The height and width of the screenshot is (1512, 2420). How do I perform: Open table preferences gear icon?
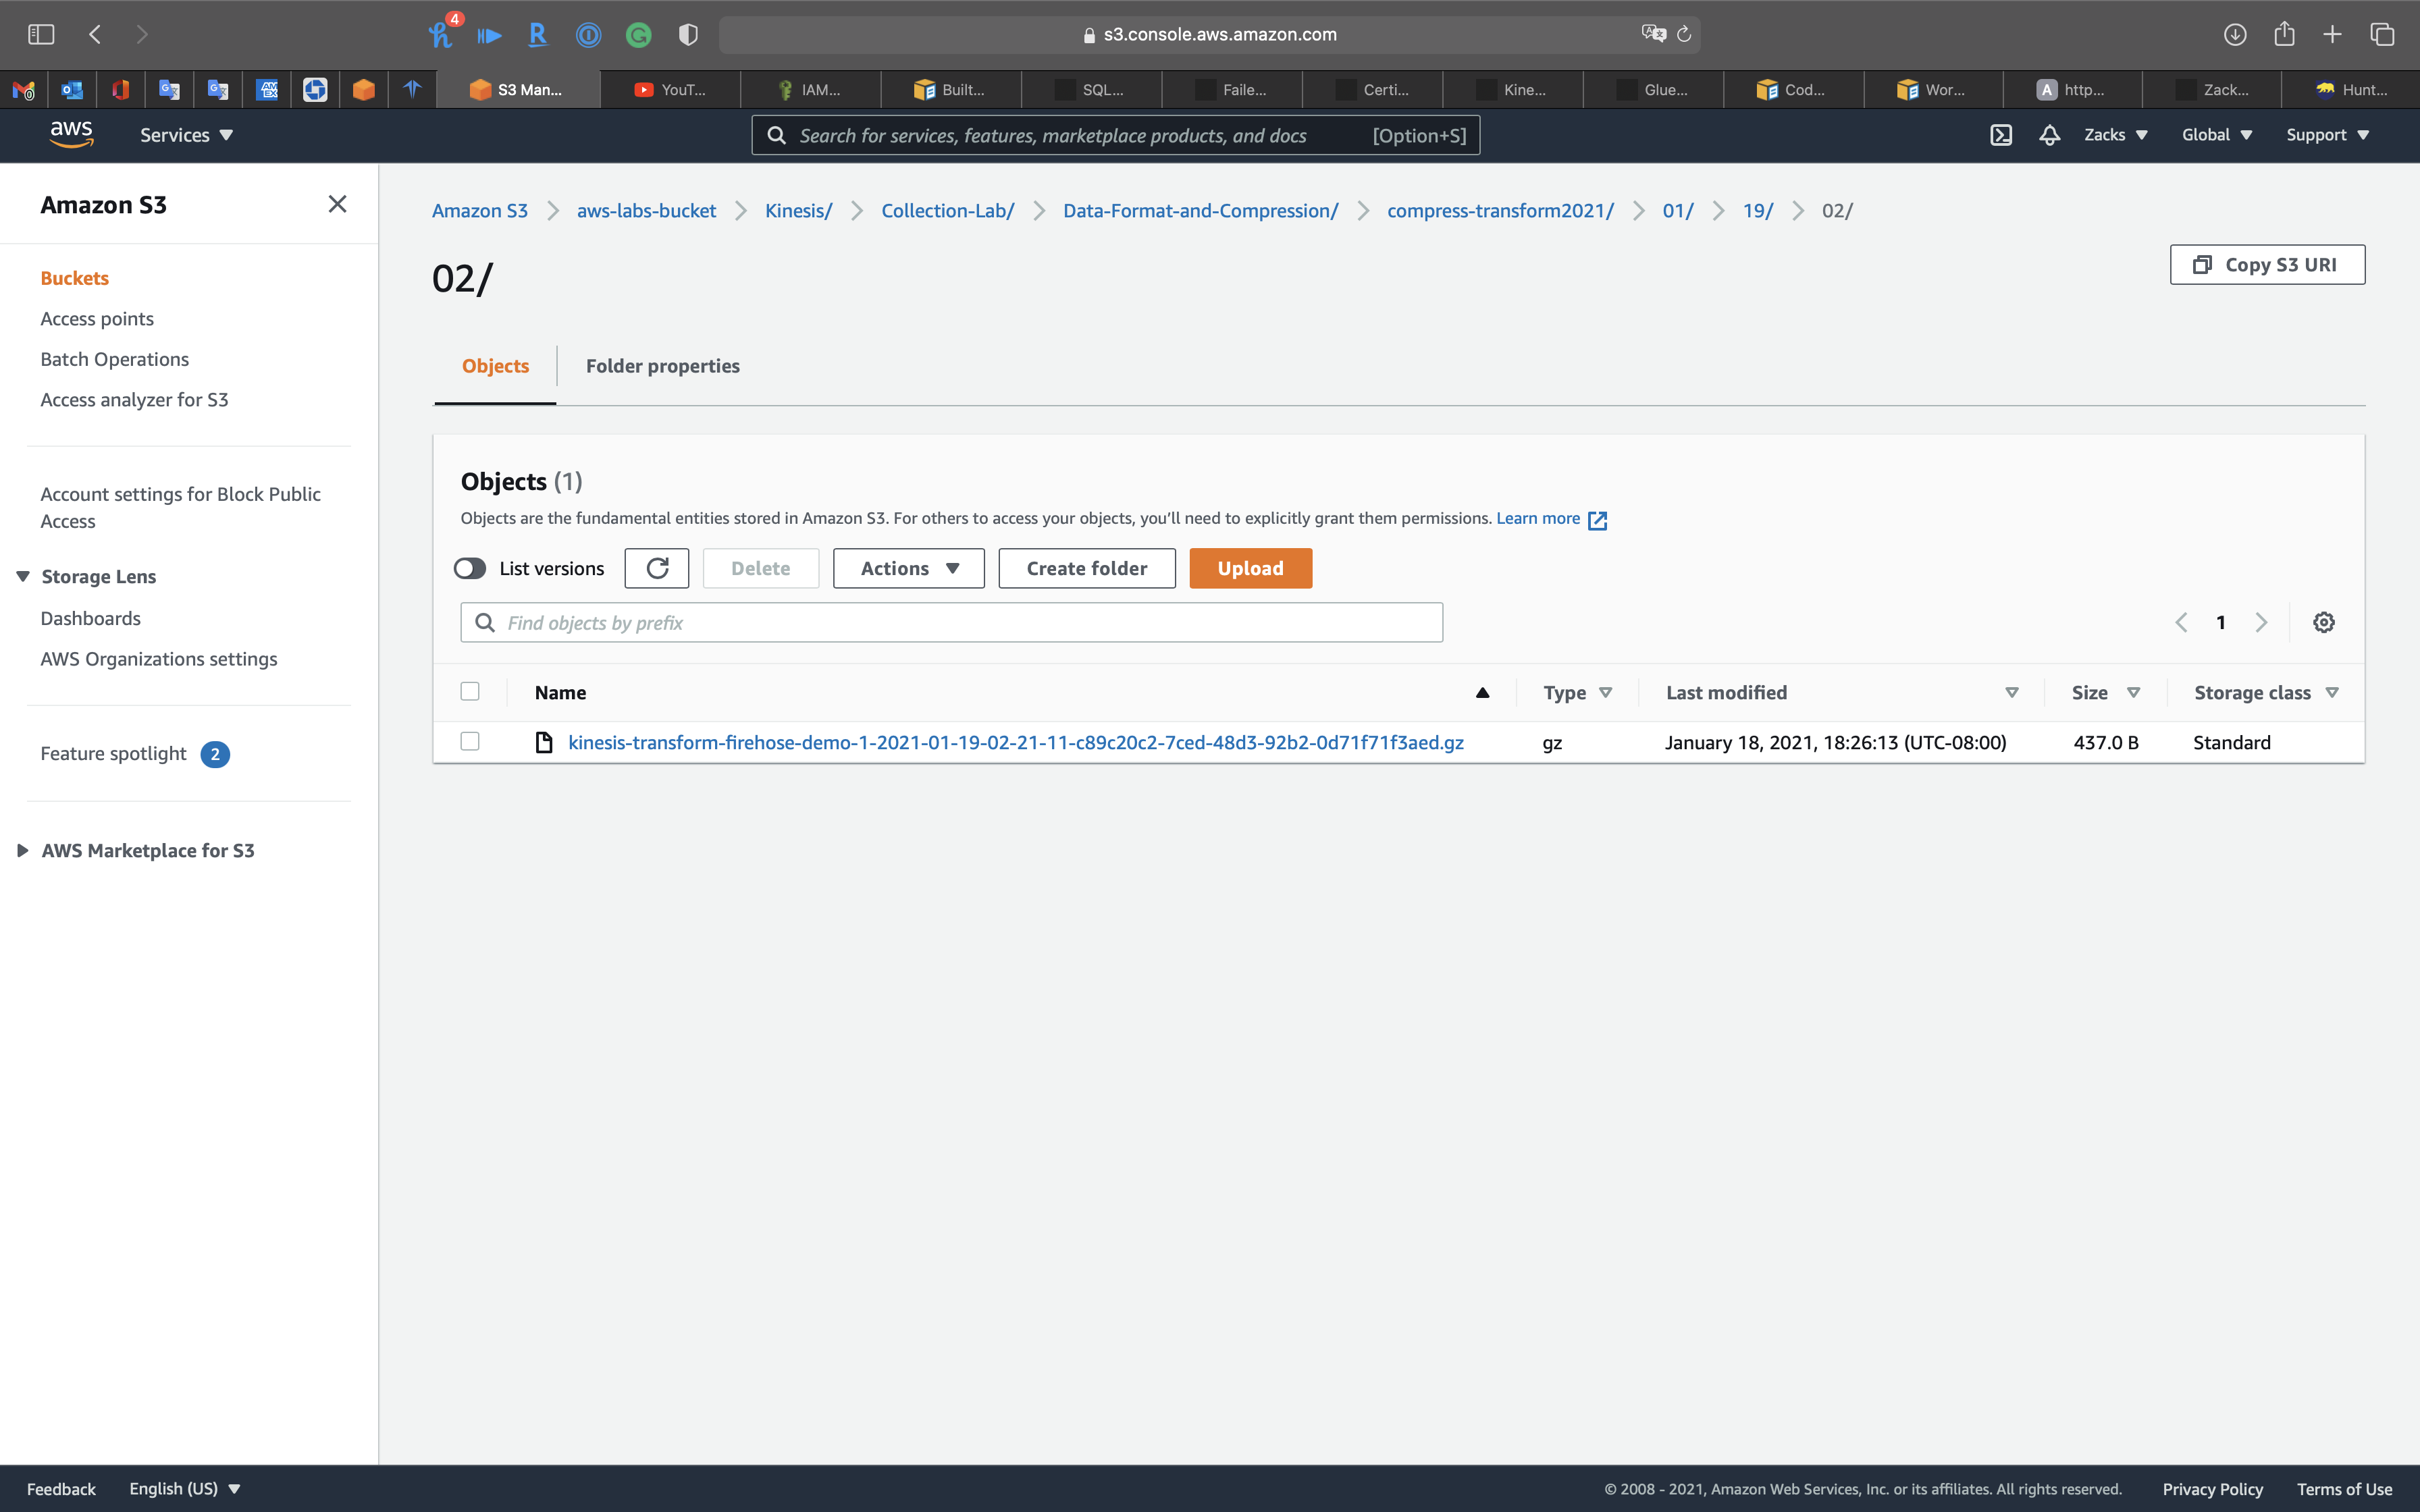click(x=2323, y=622)
